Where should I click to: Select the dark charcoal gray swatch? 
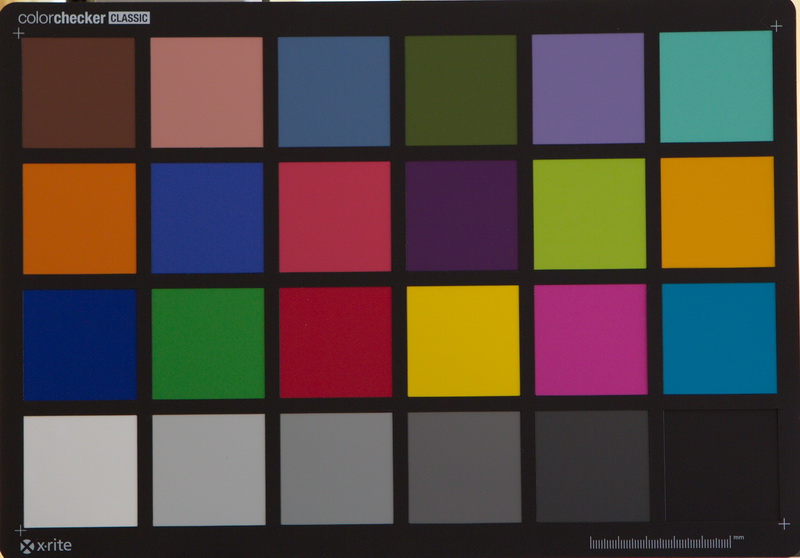pyautogui.click(x=592, y=466)
